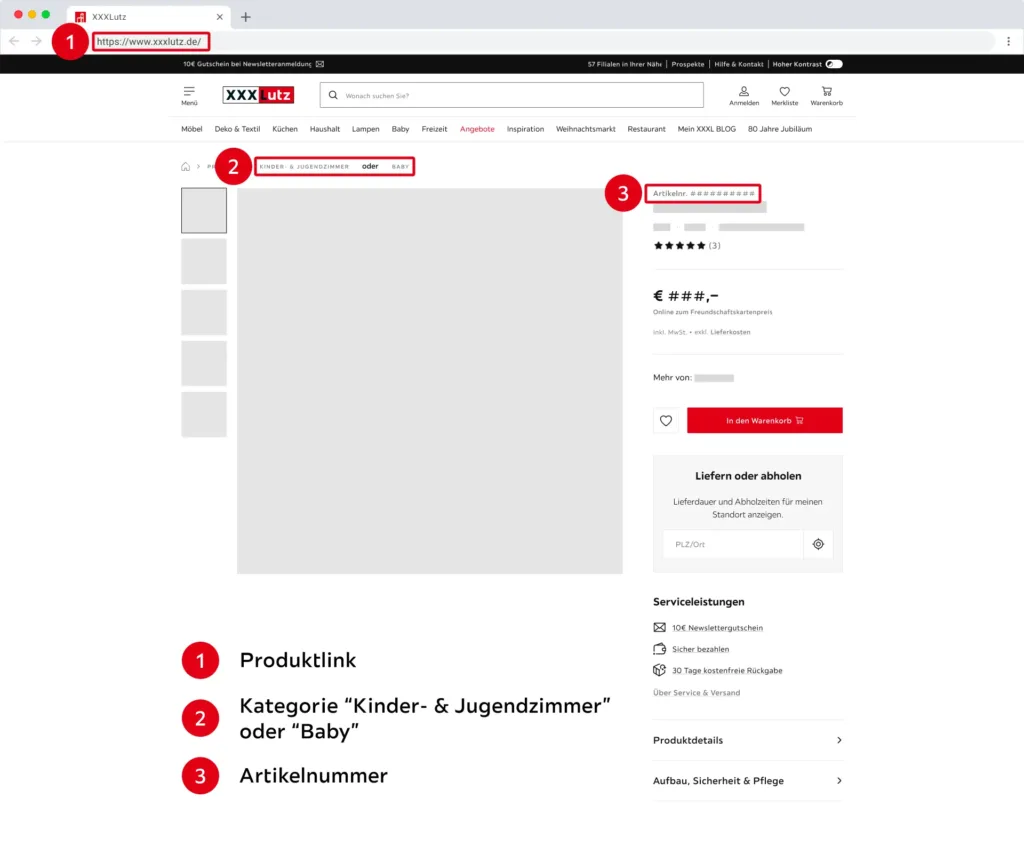Select the Küchen navigation item

click(x=285, y=129)
